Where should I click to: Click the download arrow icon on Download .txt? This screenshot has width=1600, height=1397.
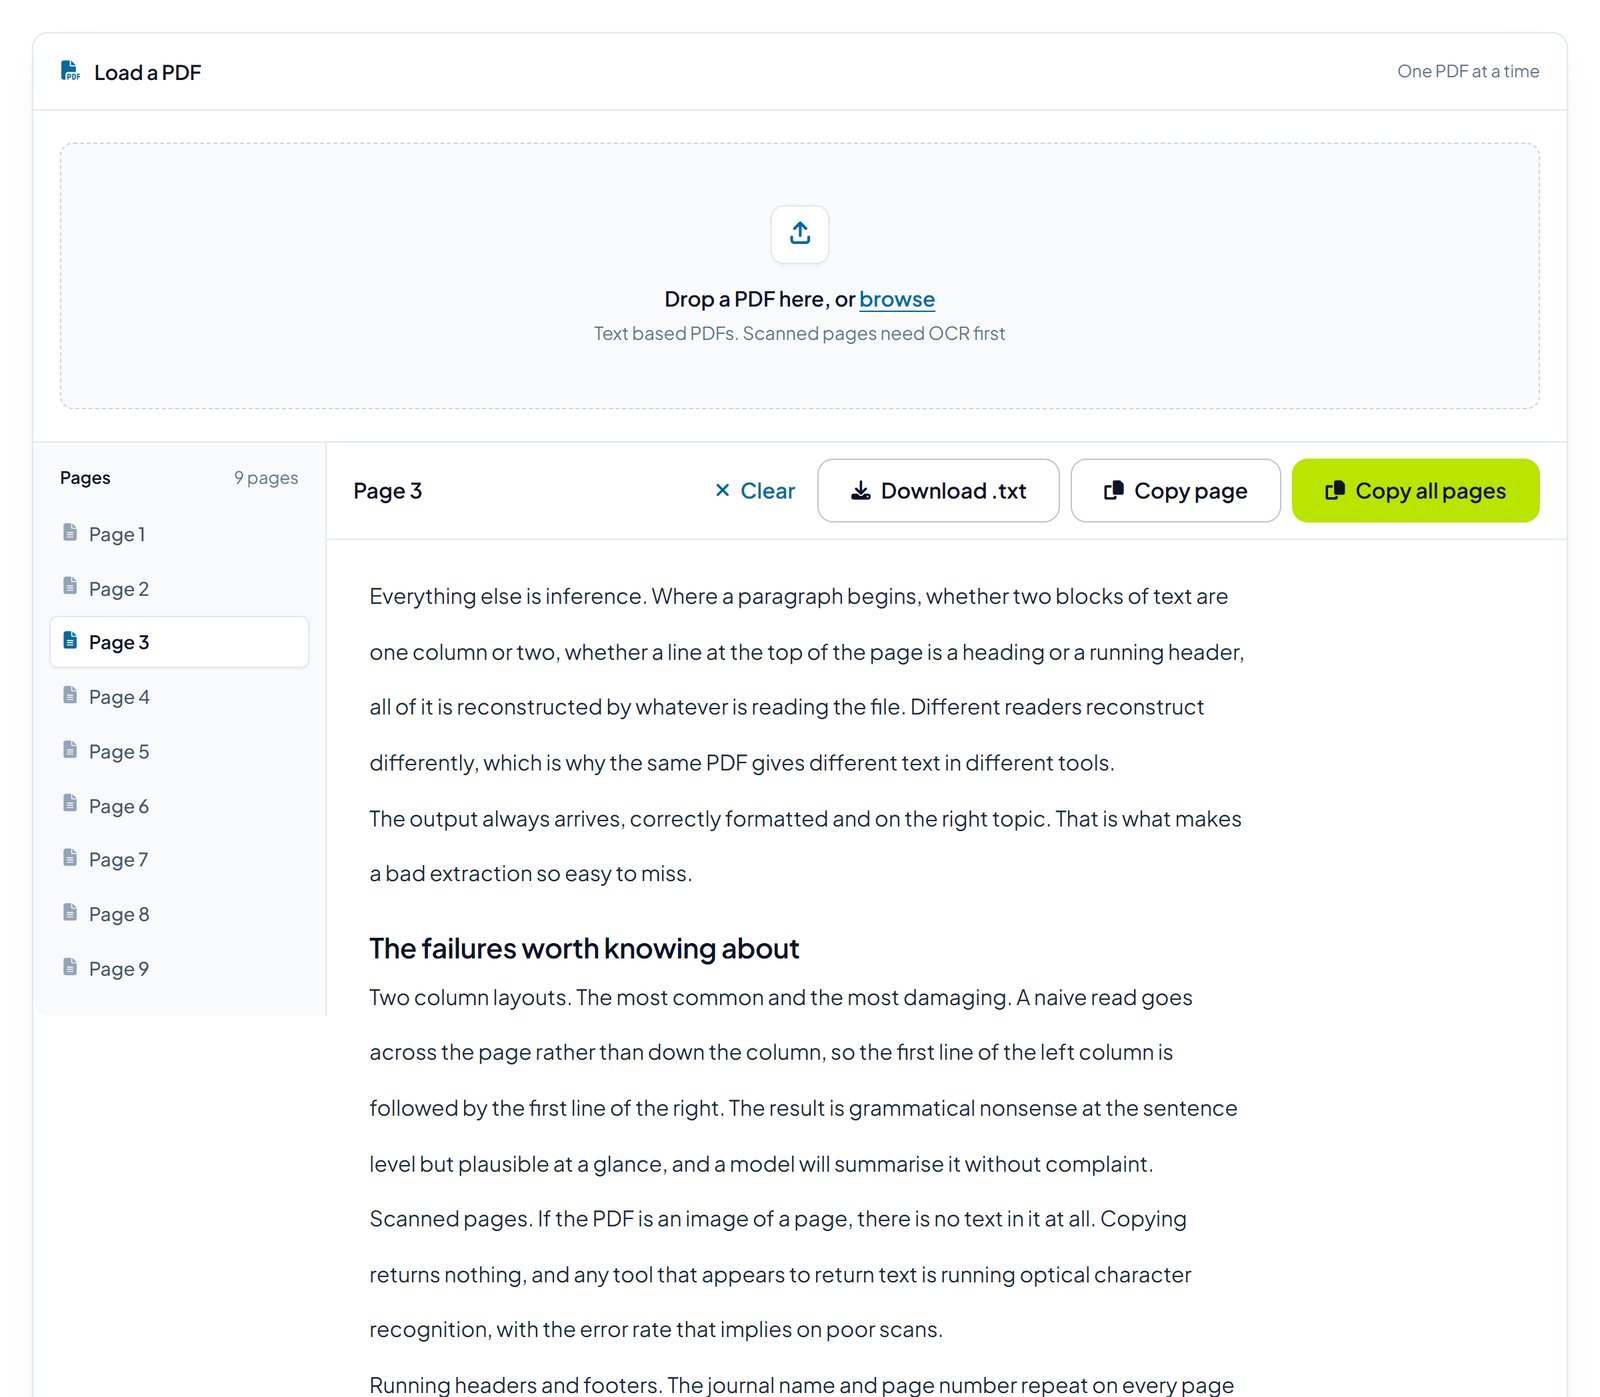(860, 490)
